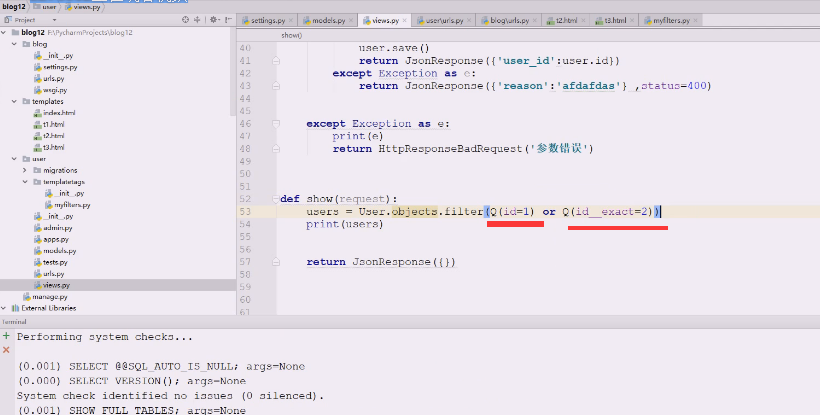Collapse the blog folder arrow
The width and height of the screenshot is (820, 415).
[14, 44]
